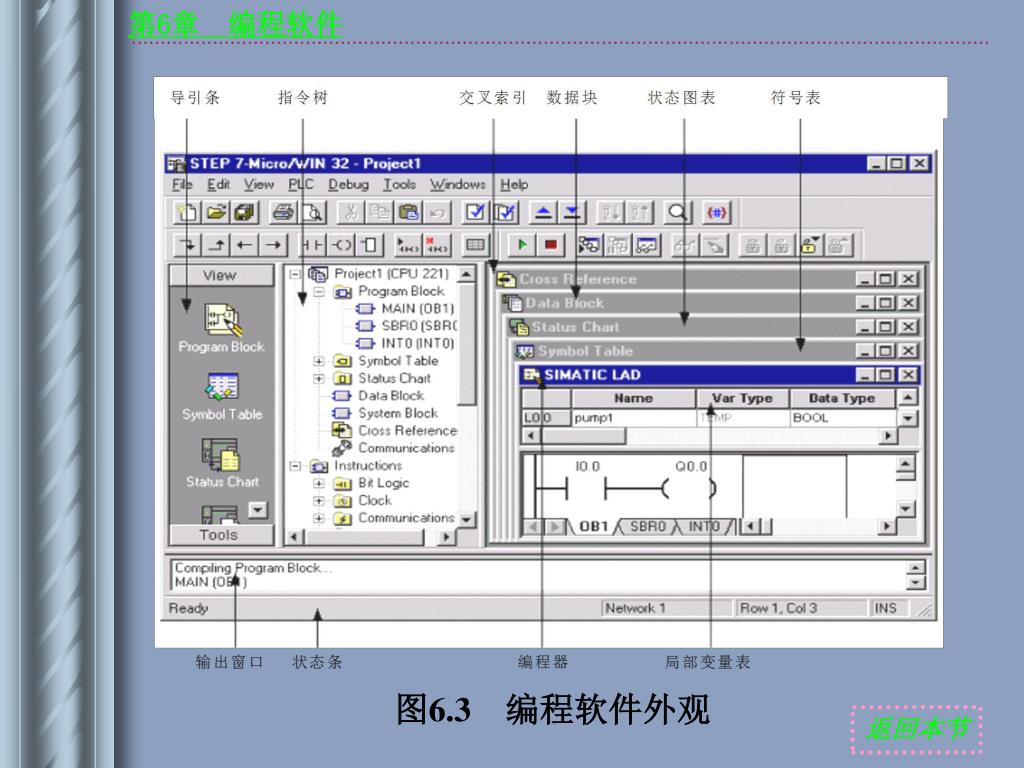Click the red {#} options icon
This screenshot has height=768, width=1024.
coord(716,212)
